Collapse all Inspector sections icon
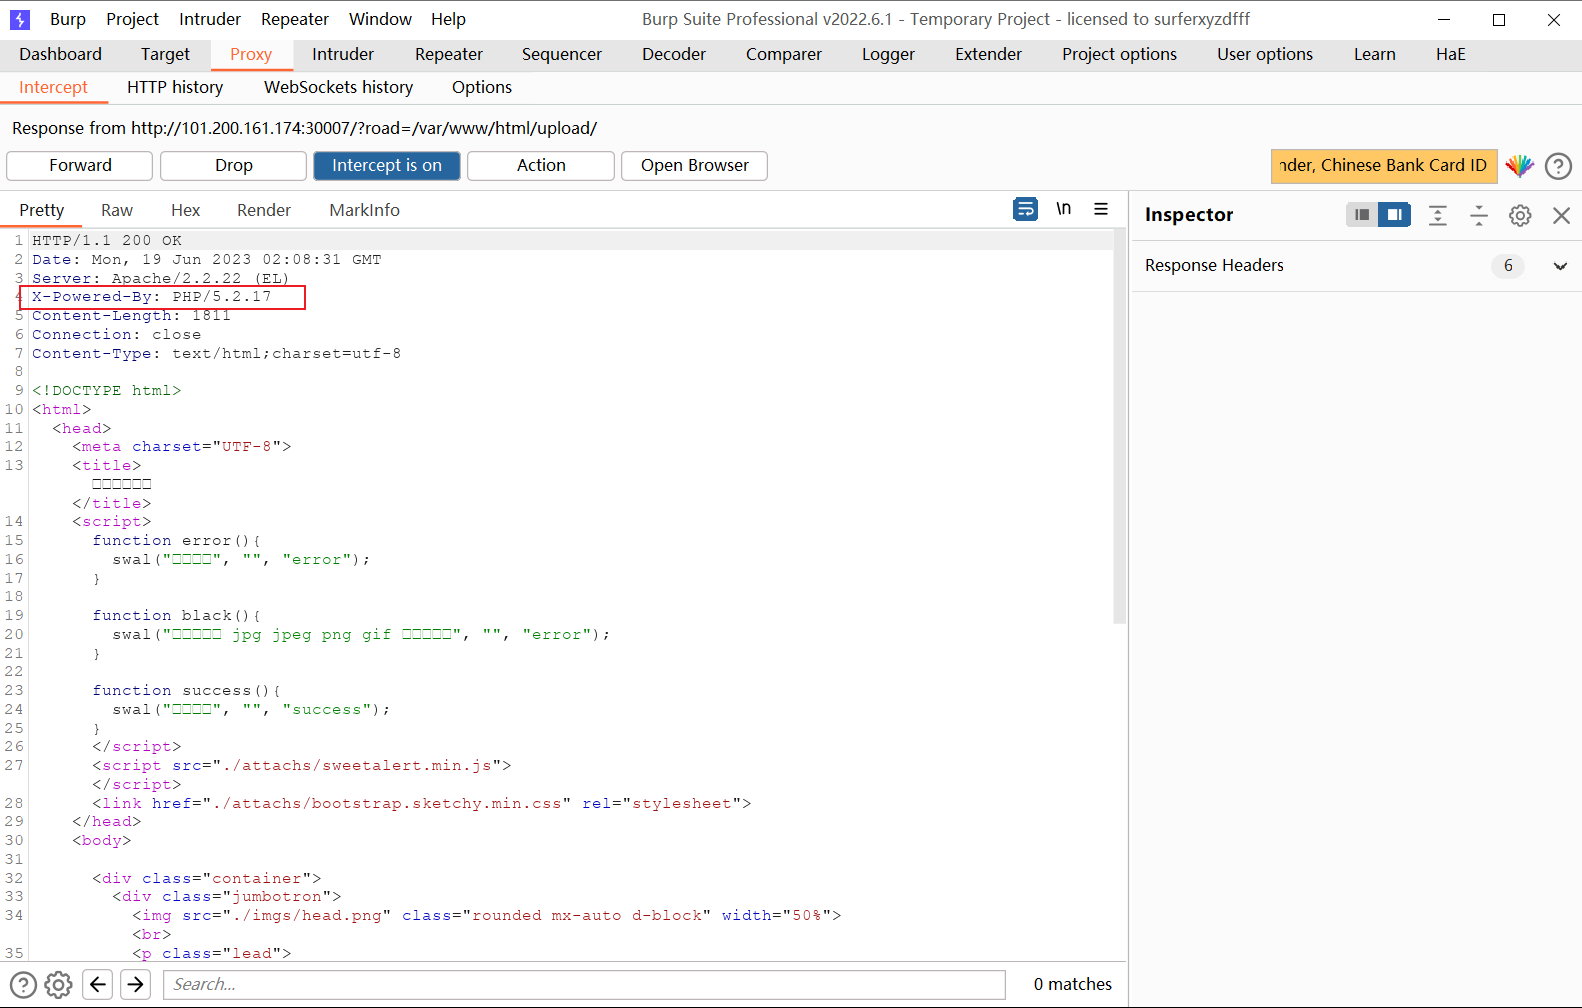1582x1008 pixels. pyautogui.click(x=1479, y=215)
